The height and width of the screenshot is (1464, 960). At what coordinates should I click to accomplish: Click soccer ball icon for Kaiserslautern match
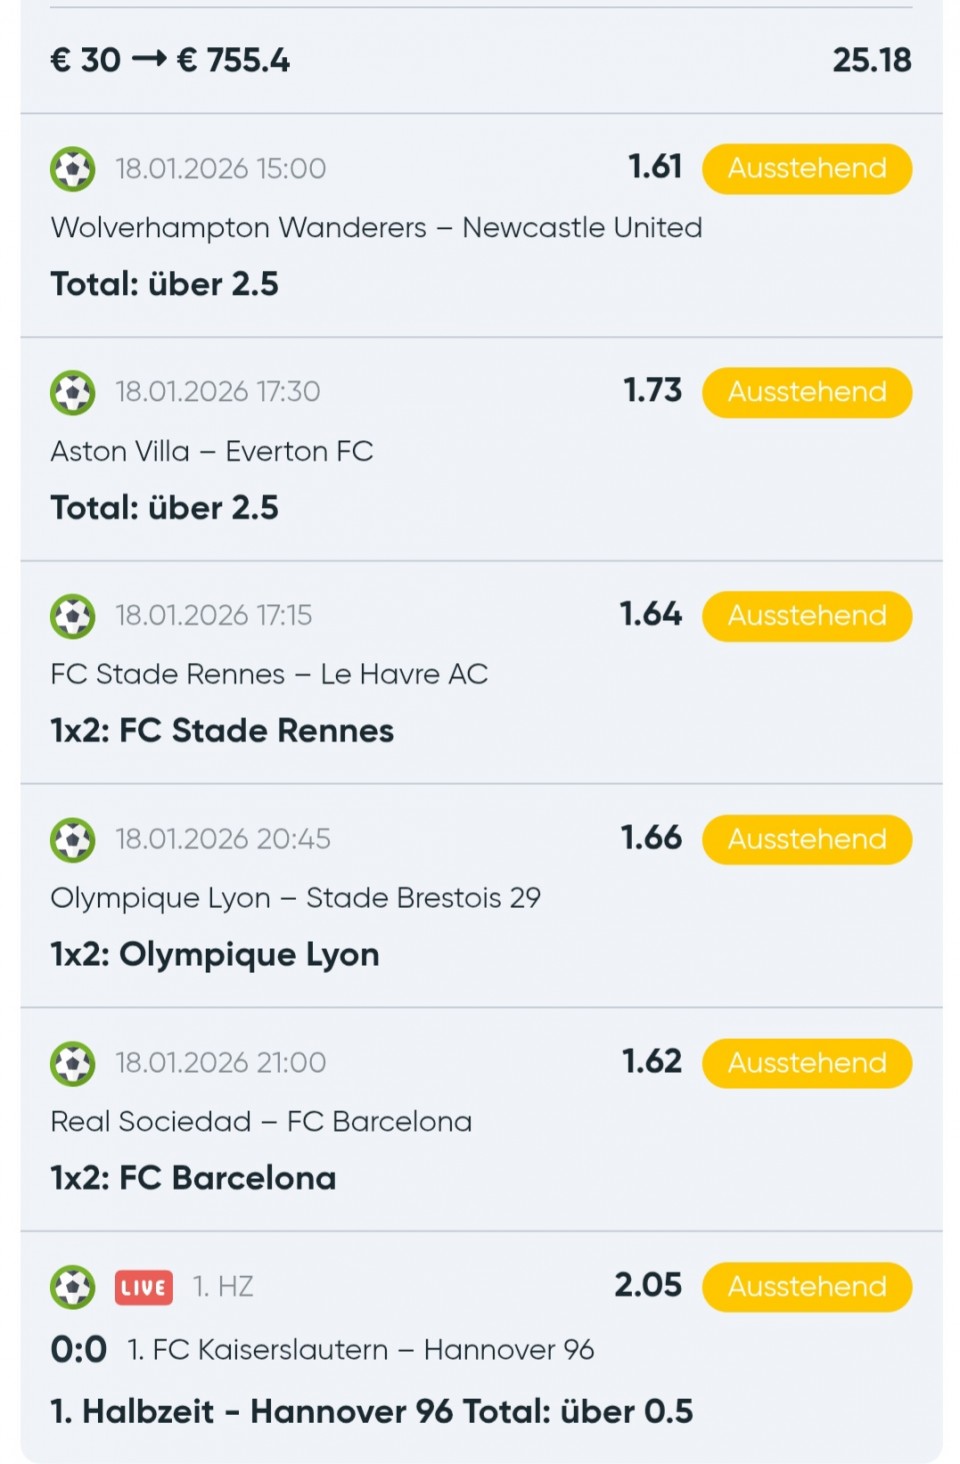pyautogui.click(x=73, y=1287)
